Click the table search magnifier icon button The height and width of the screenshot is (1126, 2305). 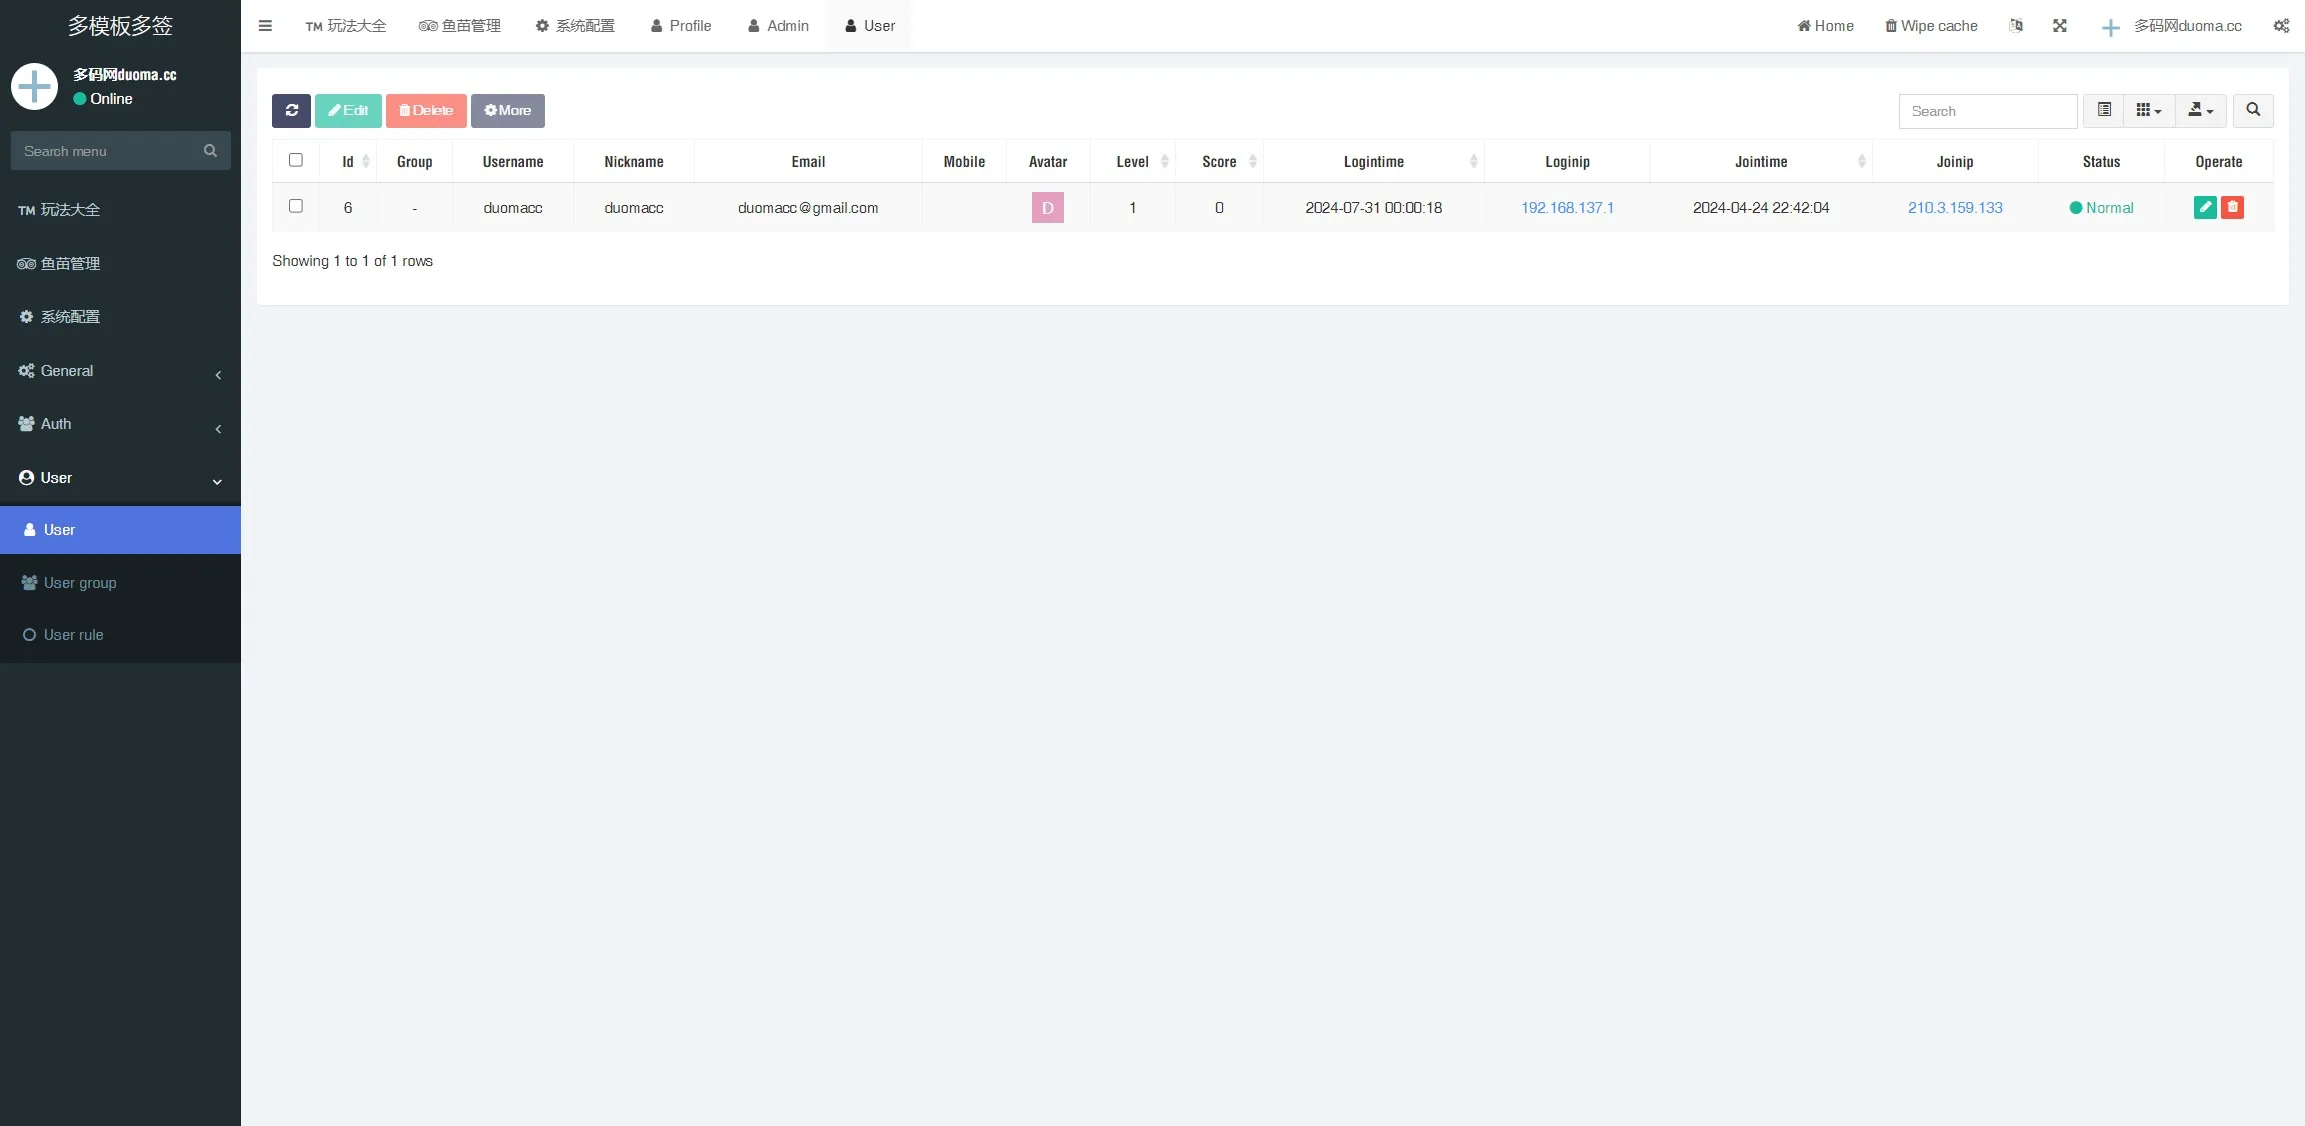[2253, 111]
